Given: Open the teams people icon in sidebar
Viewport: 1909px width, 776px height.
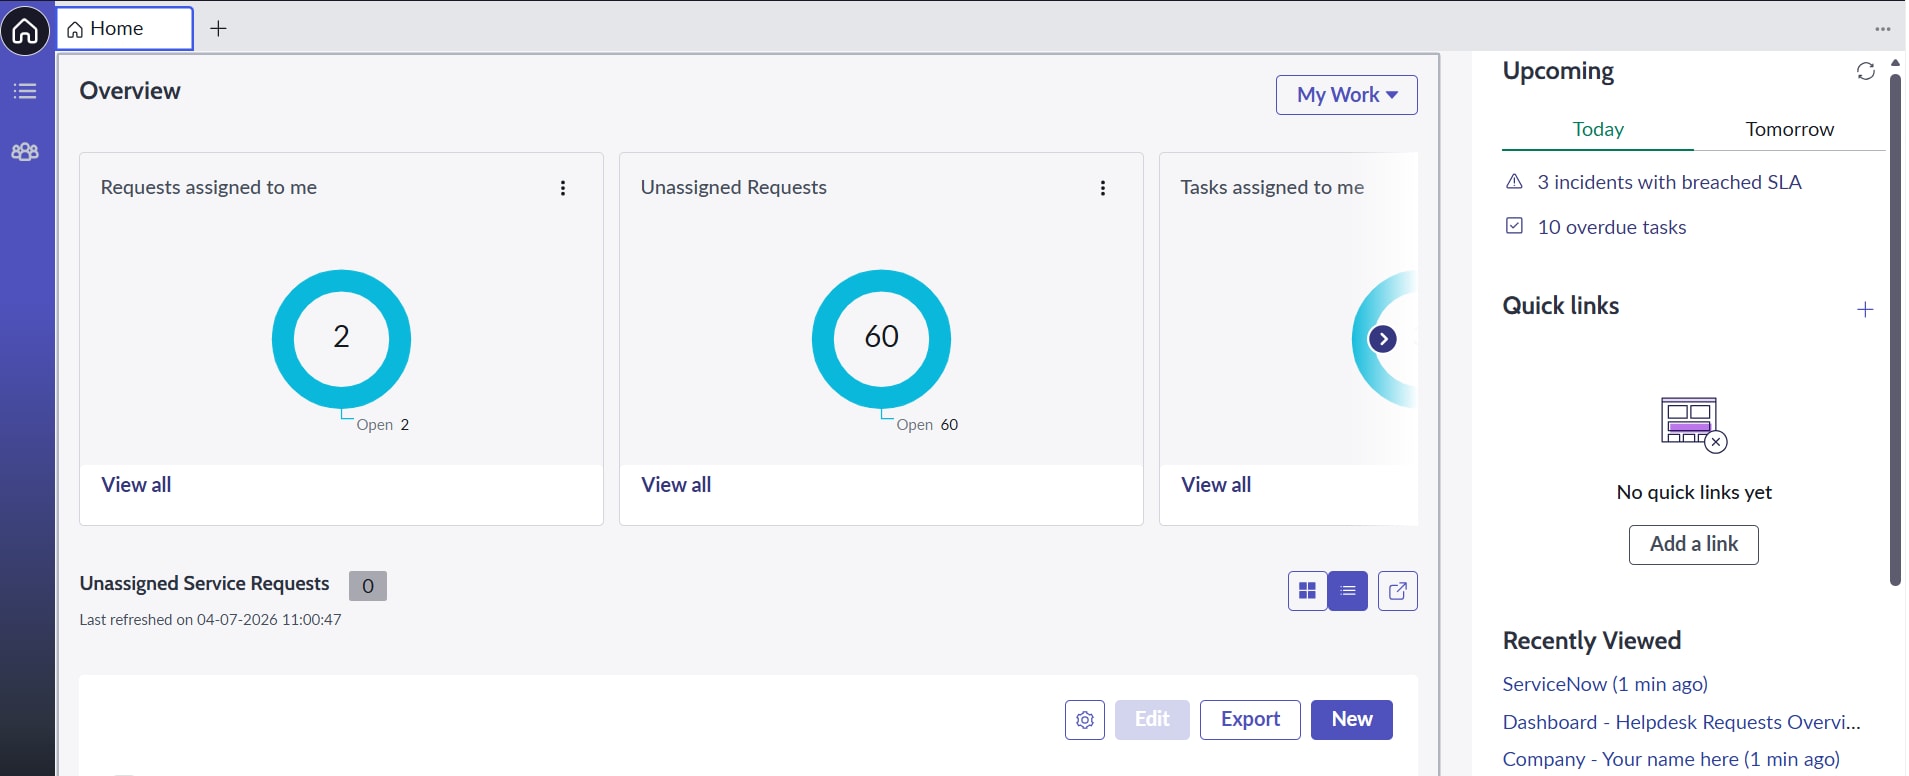Looking at the screenshot, I should click(x=25, y=152).
